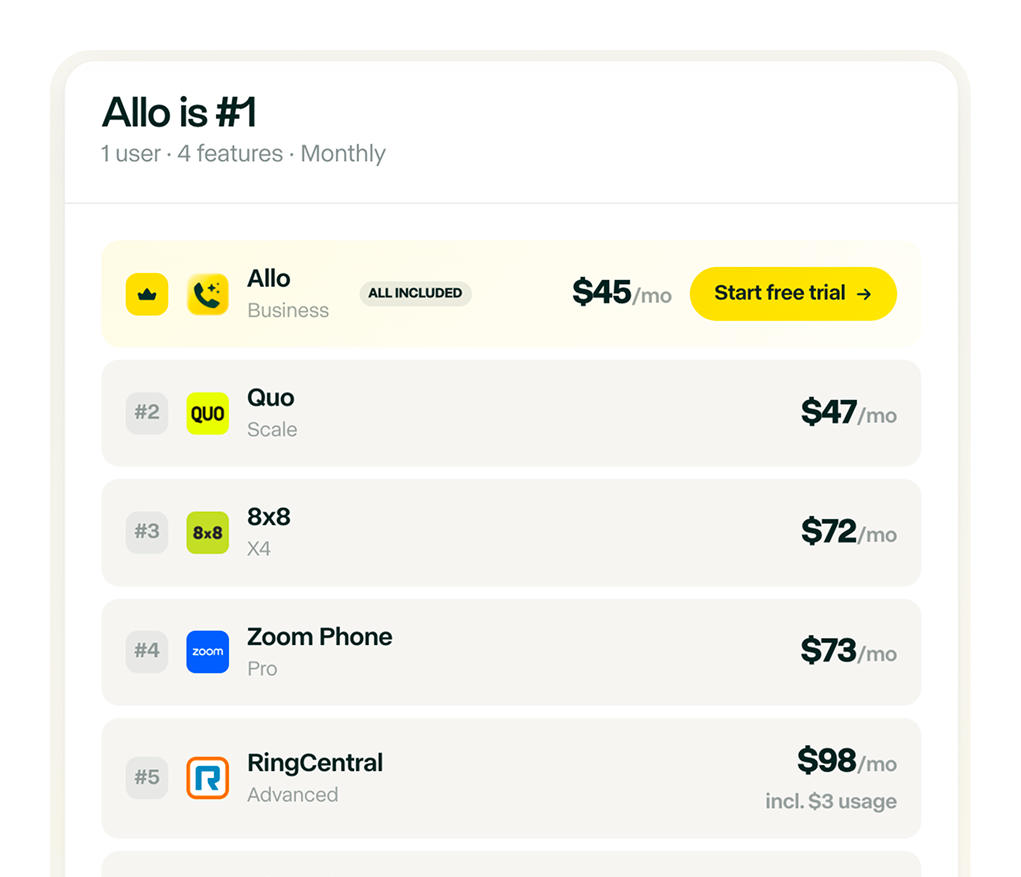Click the incl. $3 usage note
This screenshot has height=877, width=1021.
pos(830,801)
